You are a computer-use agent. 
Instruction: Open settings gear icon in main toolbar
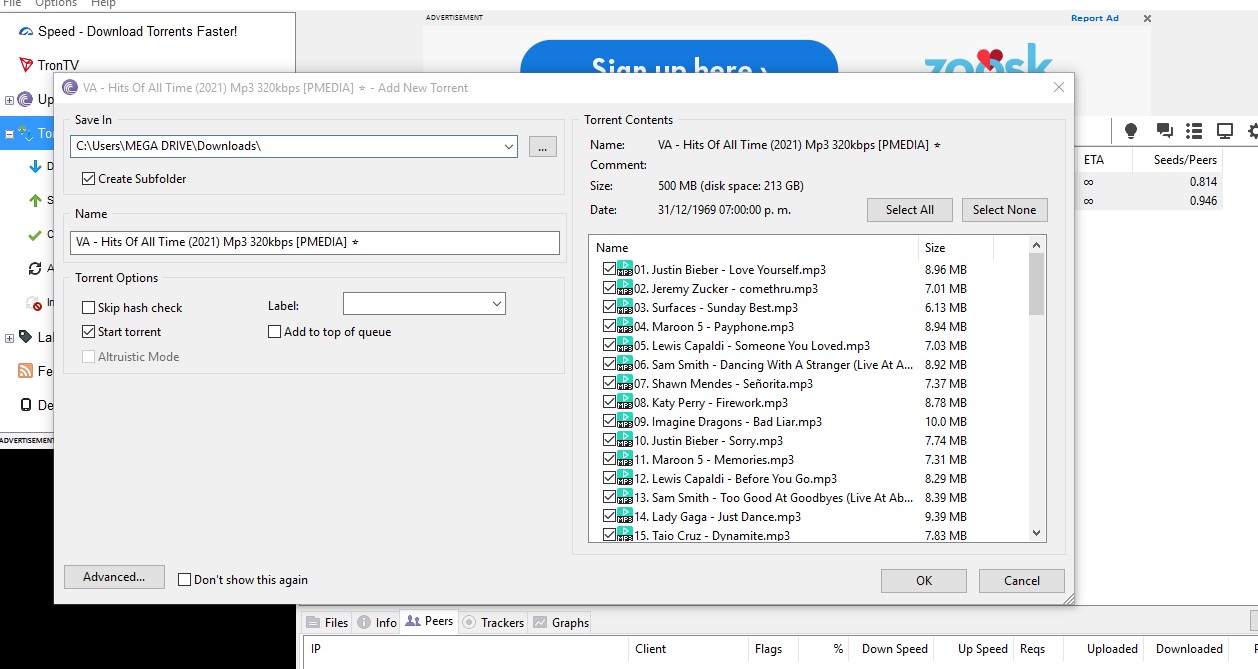click(1252, 131)
